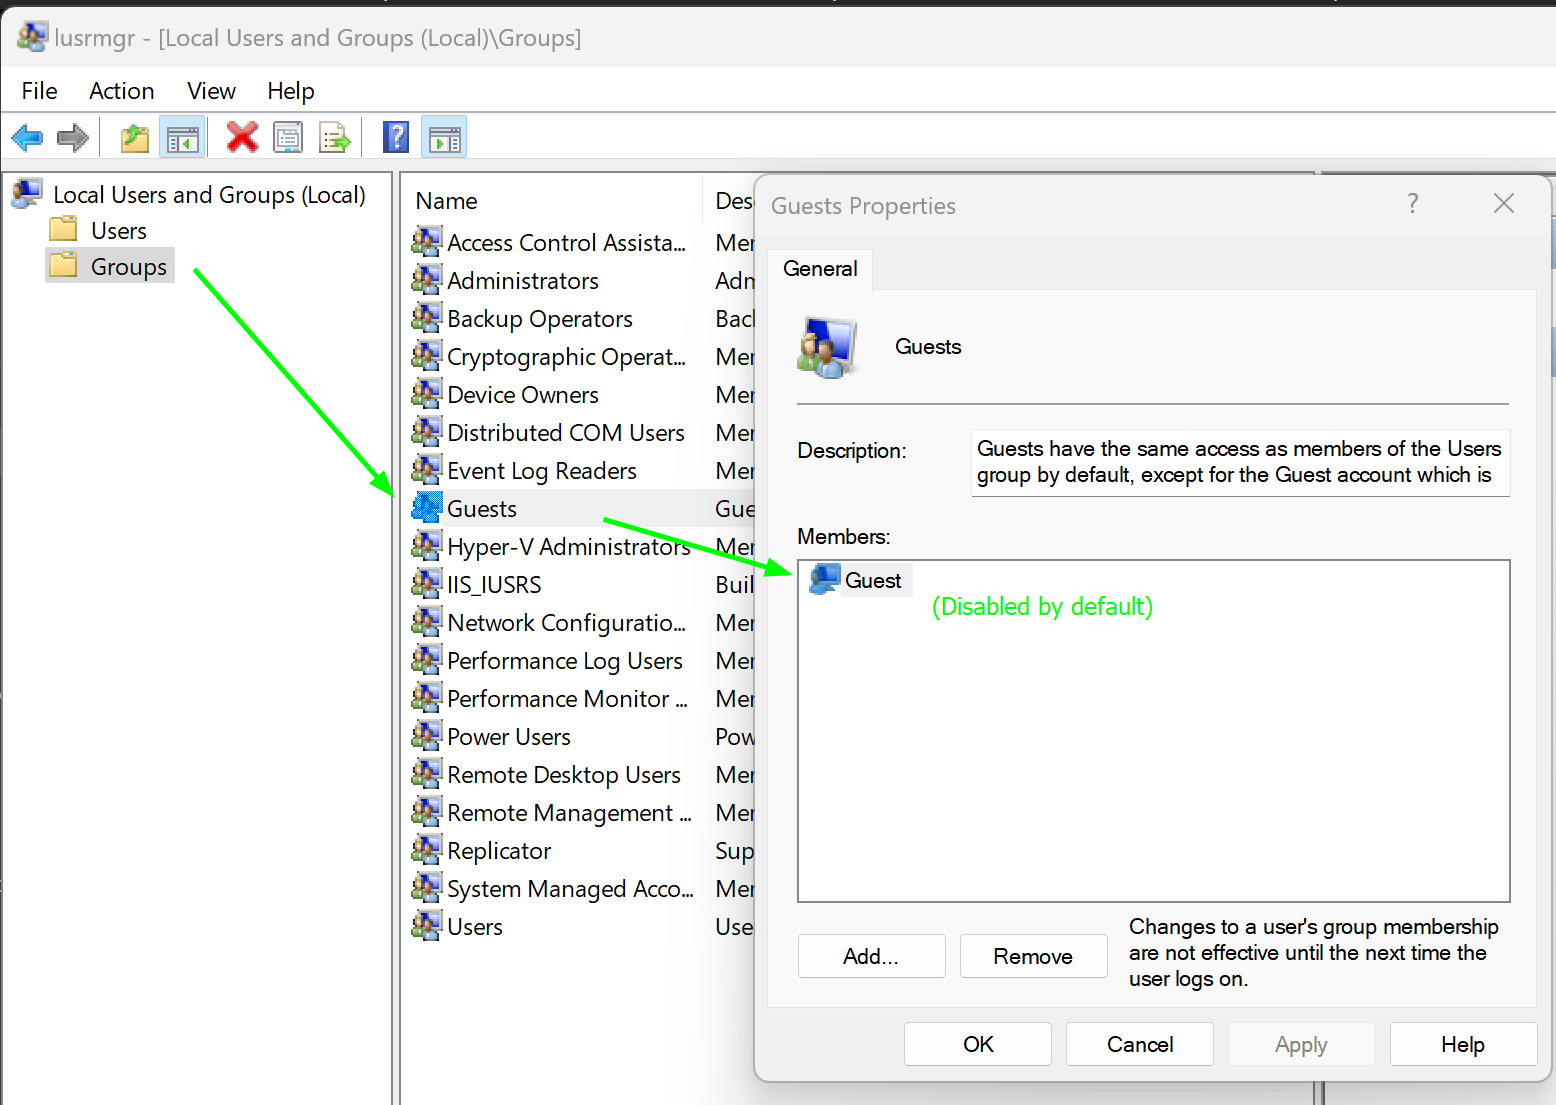
Task: Click the Replicator group icon
Action: click(427, 850)
